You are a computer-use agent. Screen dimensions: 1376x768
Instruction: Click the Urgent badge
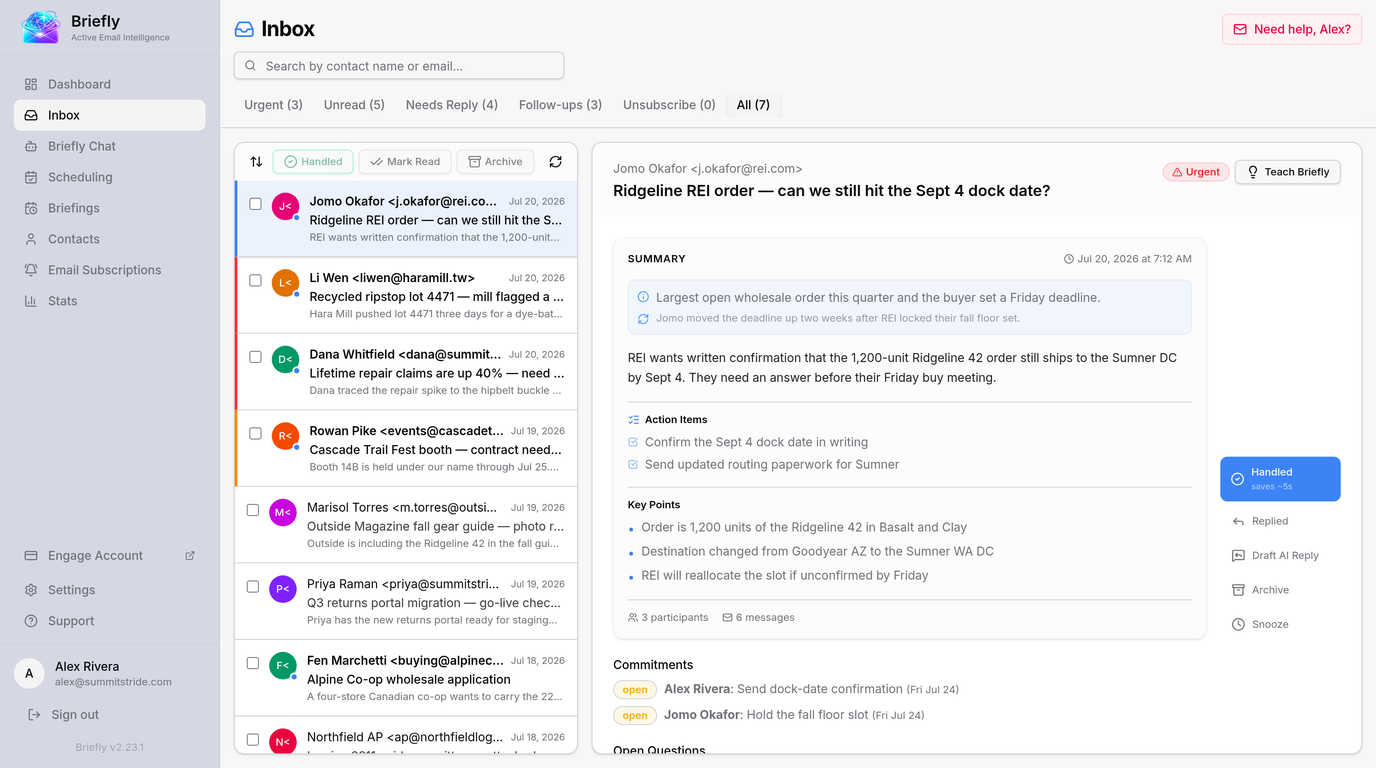point(1196,172)
